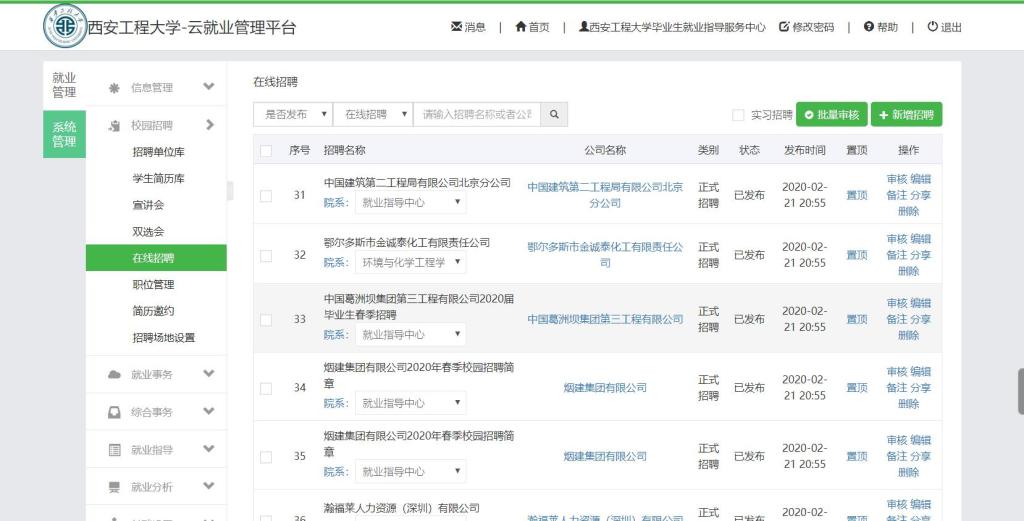Open row 33 院系 dropdown

410,335
